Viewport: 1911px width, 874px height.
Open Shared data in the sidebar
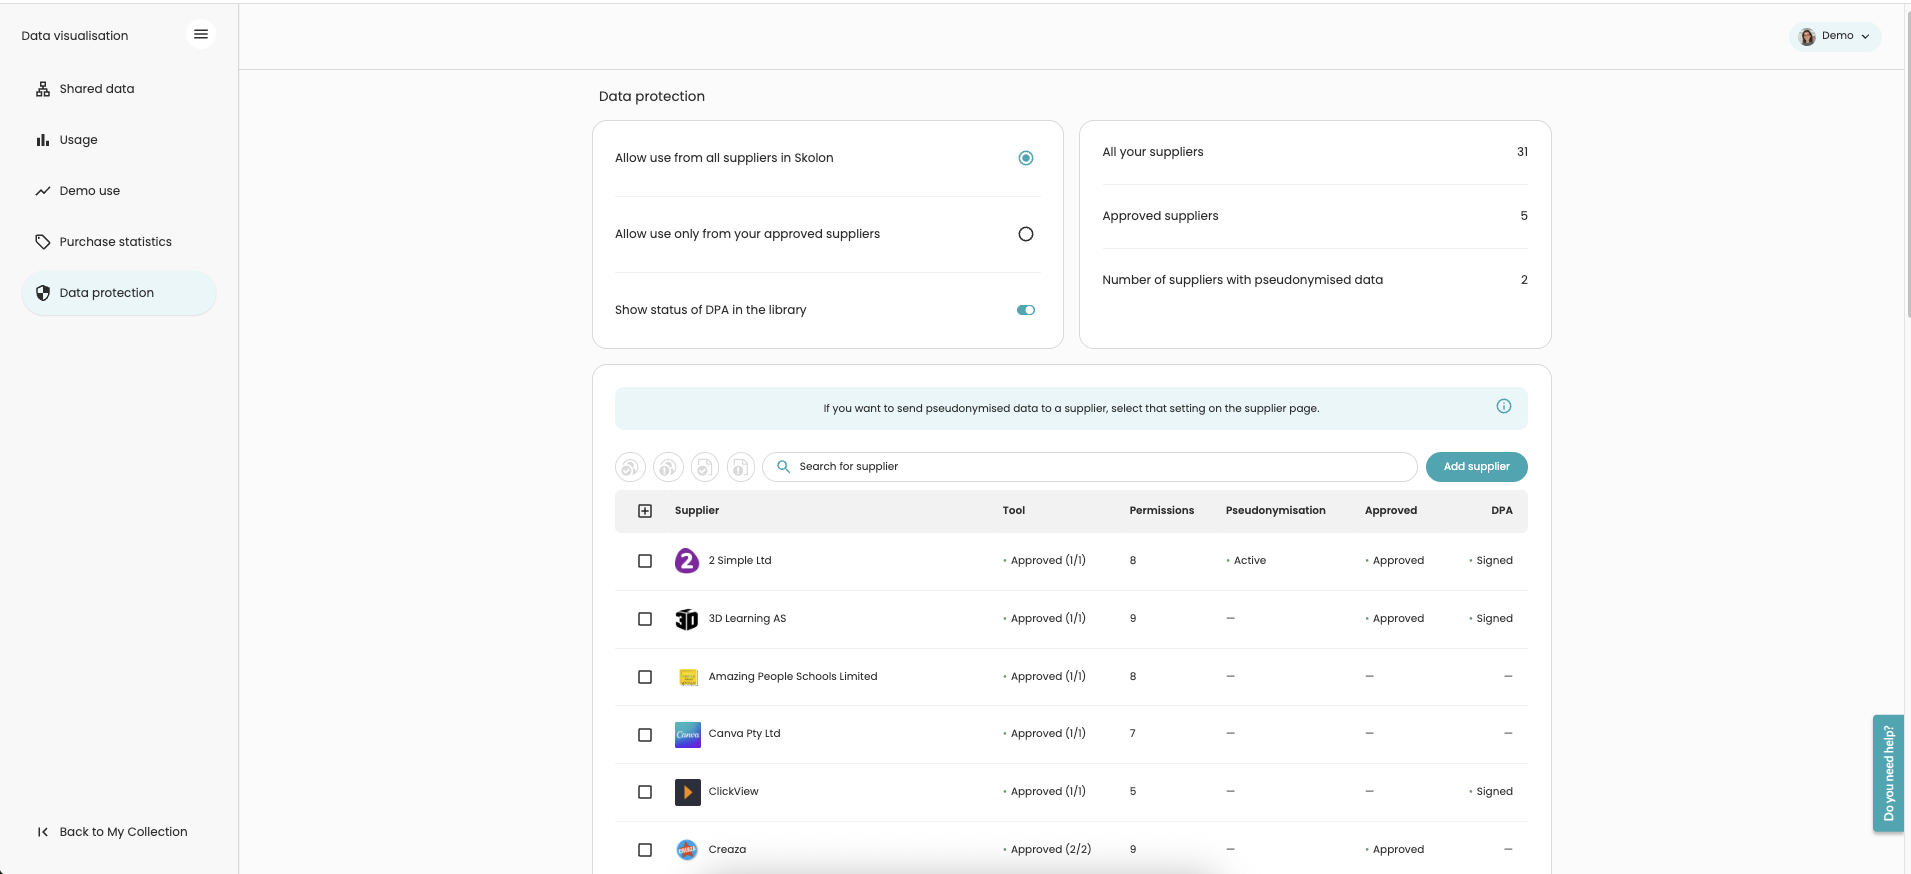[96, 89]
